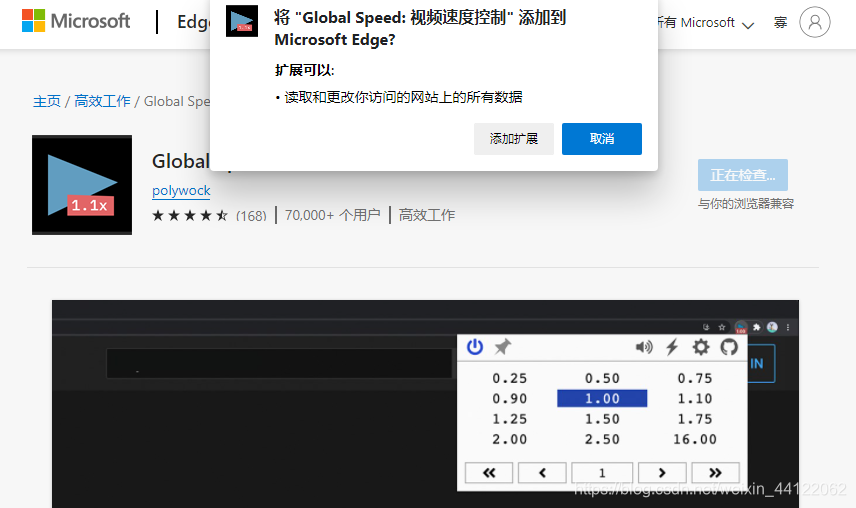Click the speed value input showing 1
The image size is (856, 508).
pyautogui.click(x=602, y=473)
